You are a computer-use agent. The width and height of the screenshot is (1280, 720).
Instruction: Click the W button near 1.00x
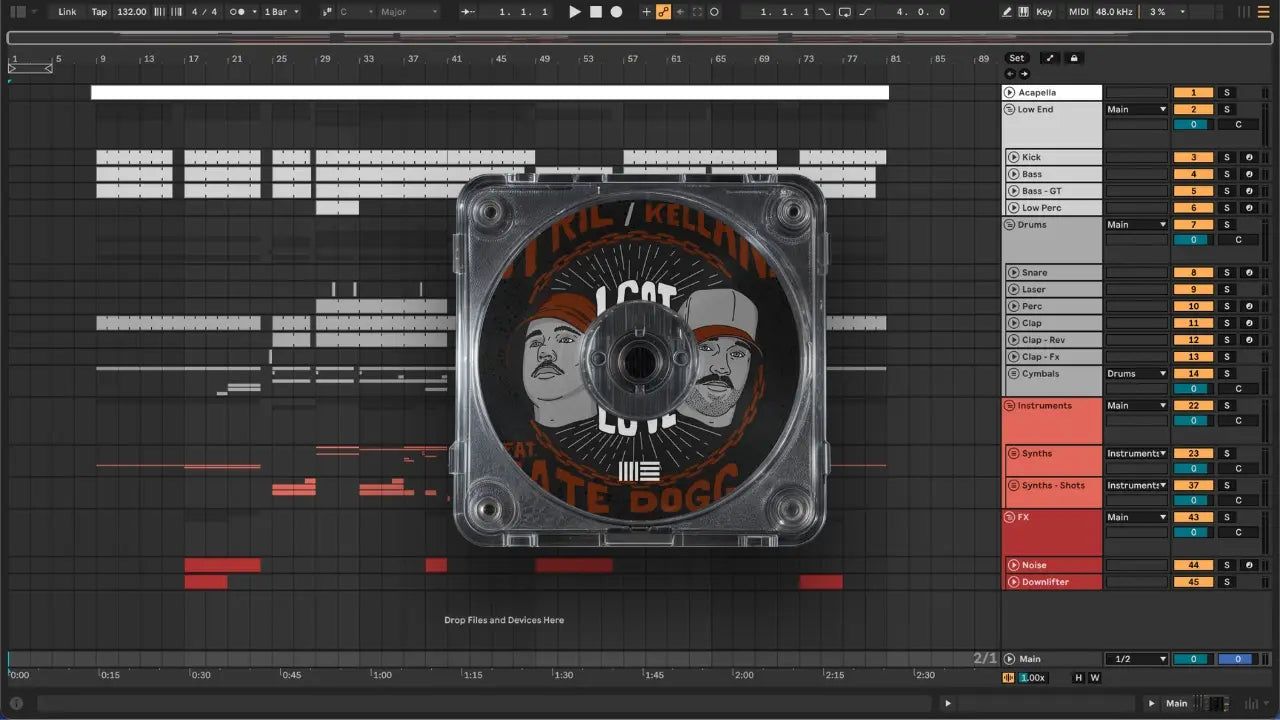1095,678
